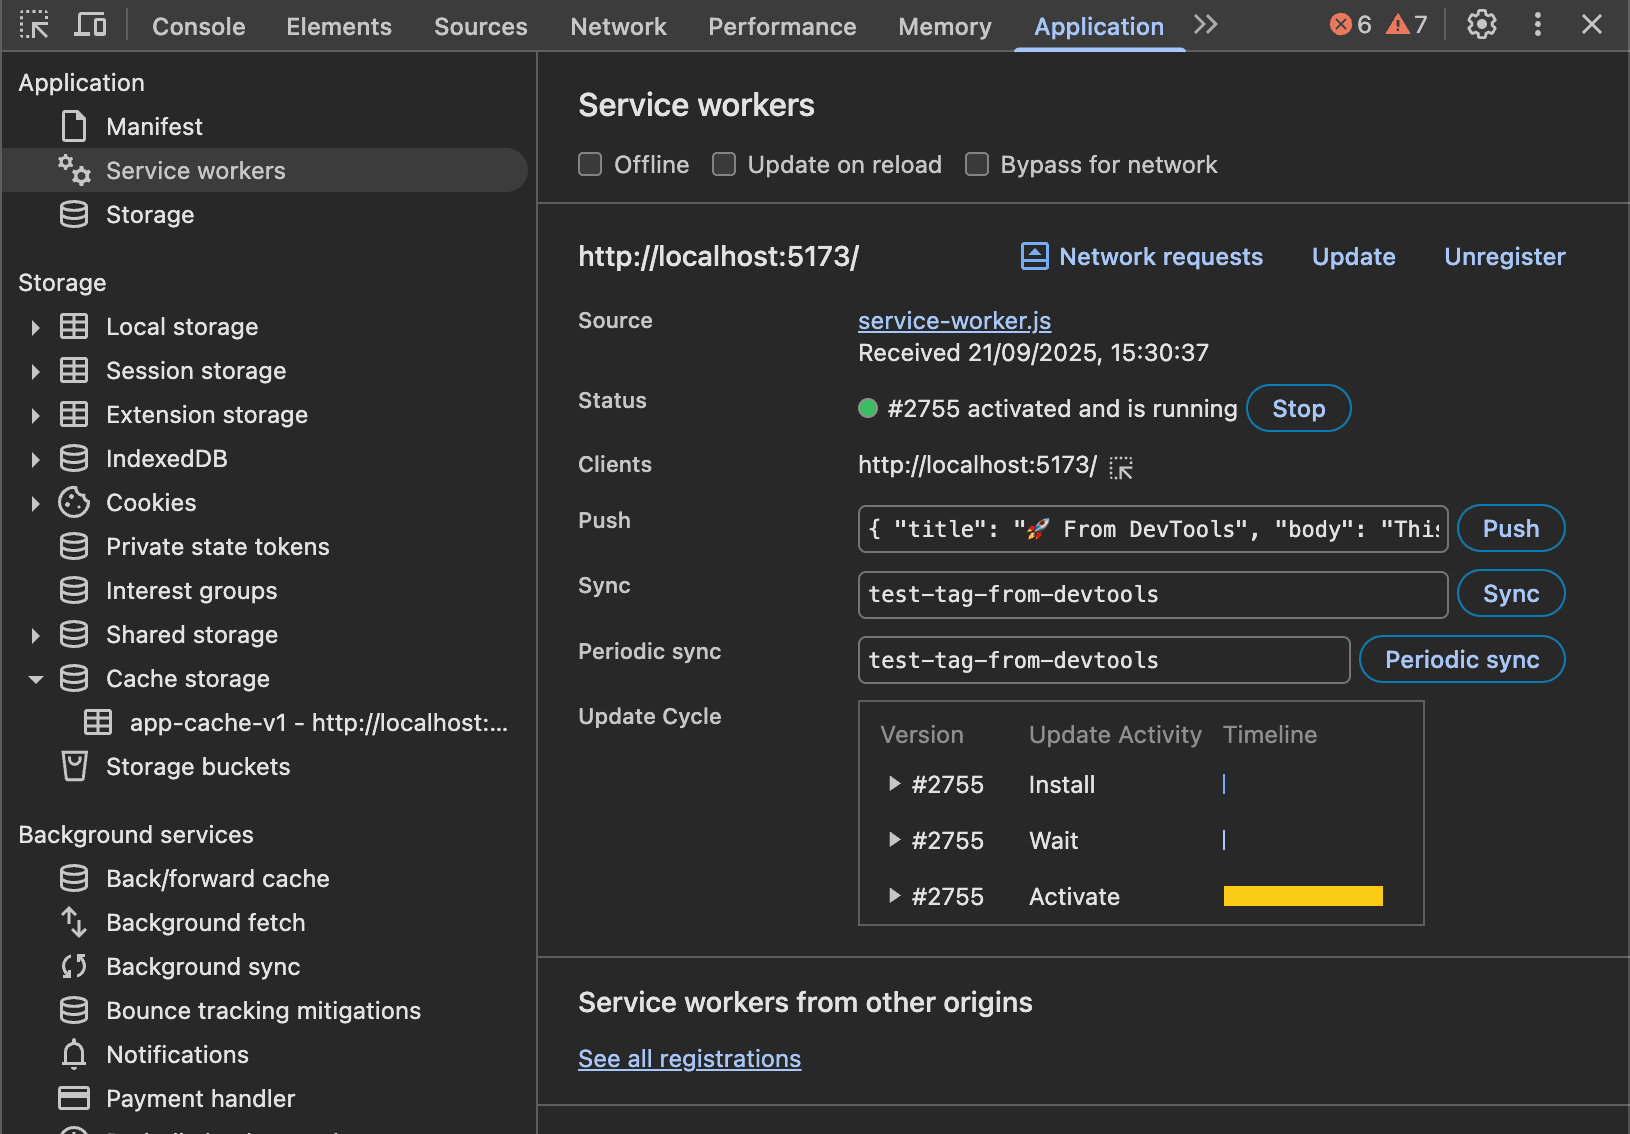Expand the Cookies tree node
Image resolution: width=1630 pixels, height=1134 pixels.
point(35,503)
